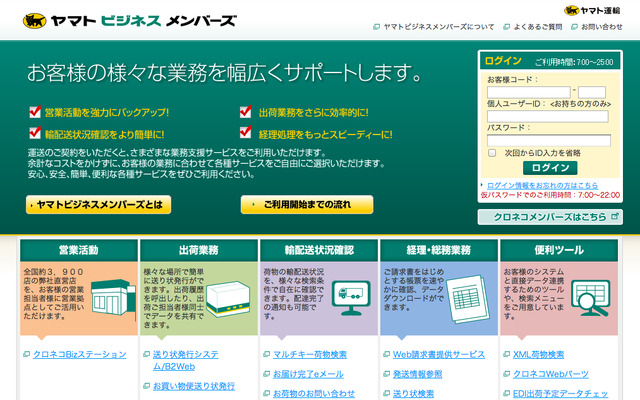640x400 pixels.
Task: Select the 出荷業務 category header
Action: coord(199,250)
